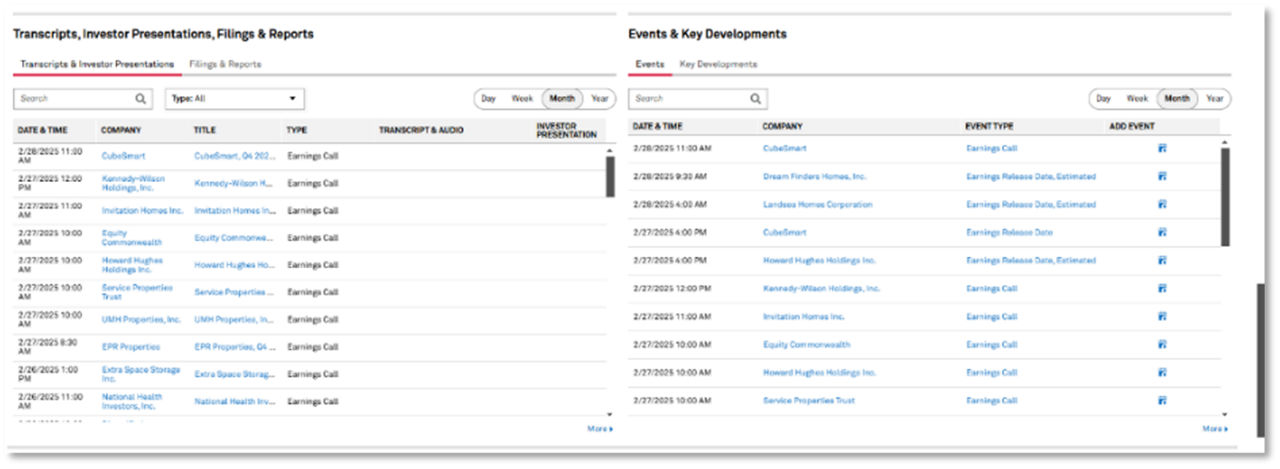
Task: Select Day range in Transcripts panel
Action: pyautogui.click(x=489, y=99)
